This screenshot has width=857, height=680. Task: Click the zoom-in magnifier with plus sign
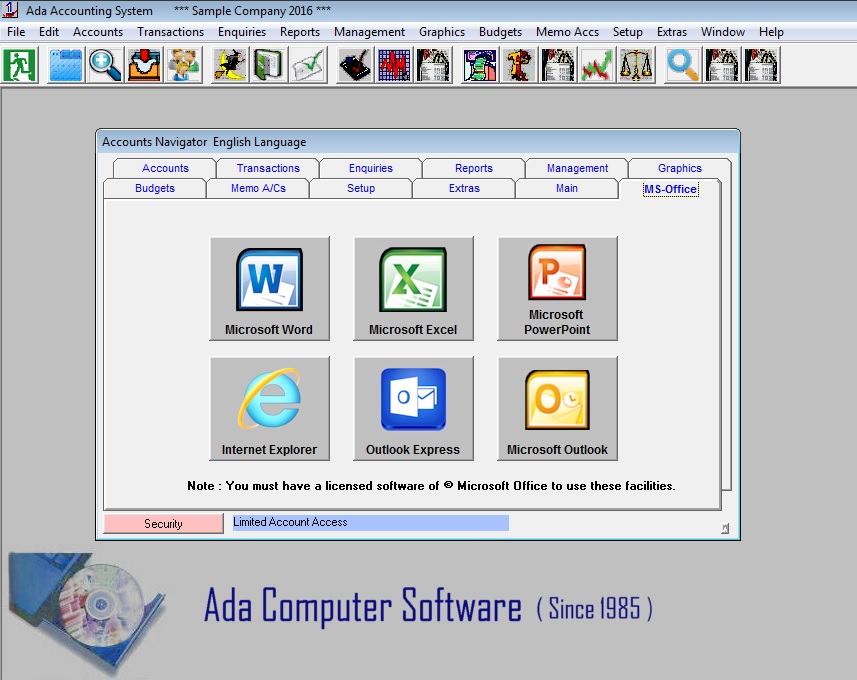point(105,65)
